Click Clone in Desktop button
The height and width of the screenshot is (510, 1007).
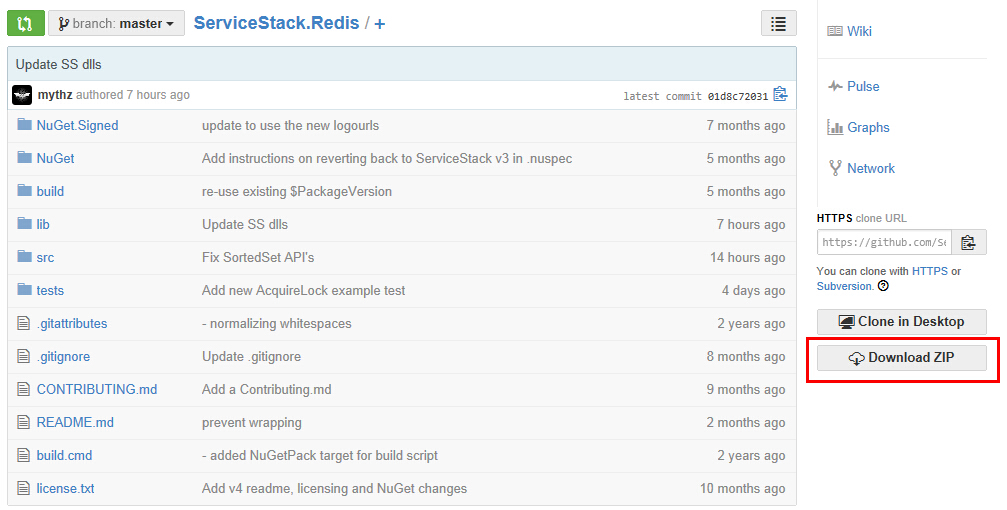click(902, 322)
